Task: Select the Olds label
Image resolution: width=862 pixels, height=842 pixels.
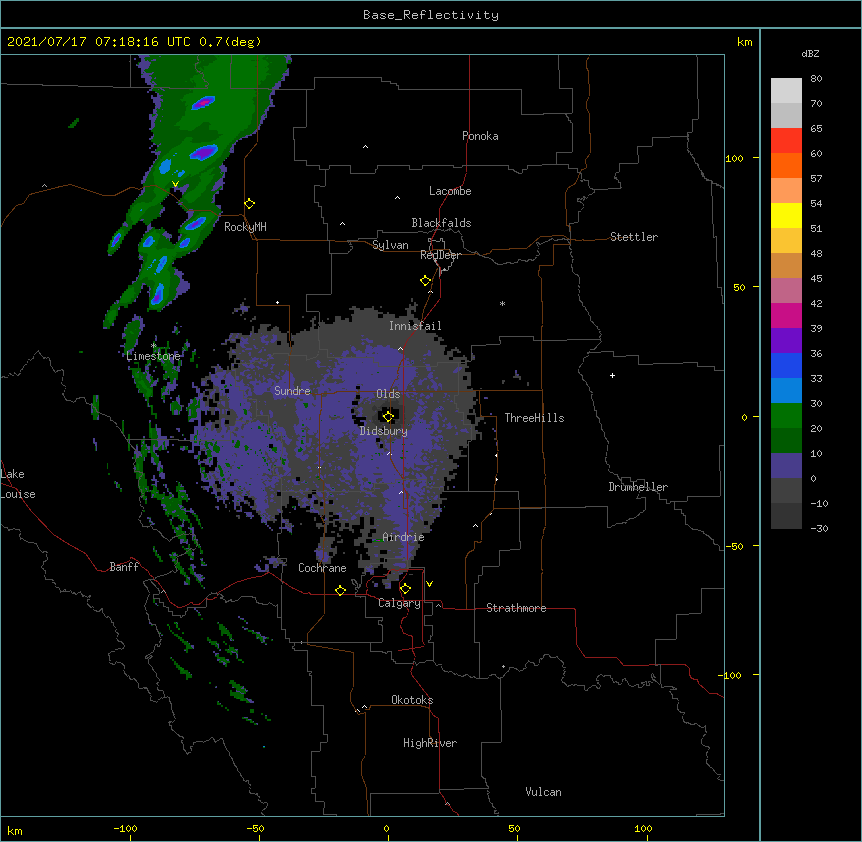Action: tap(388, 394)
